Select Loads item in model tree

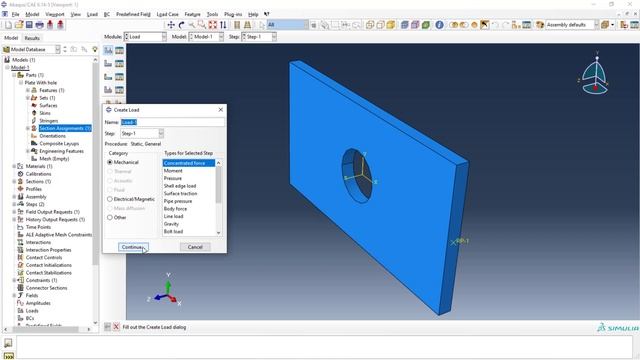[32, 311]
